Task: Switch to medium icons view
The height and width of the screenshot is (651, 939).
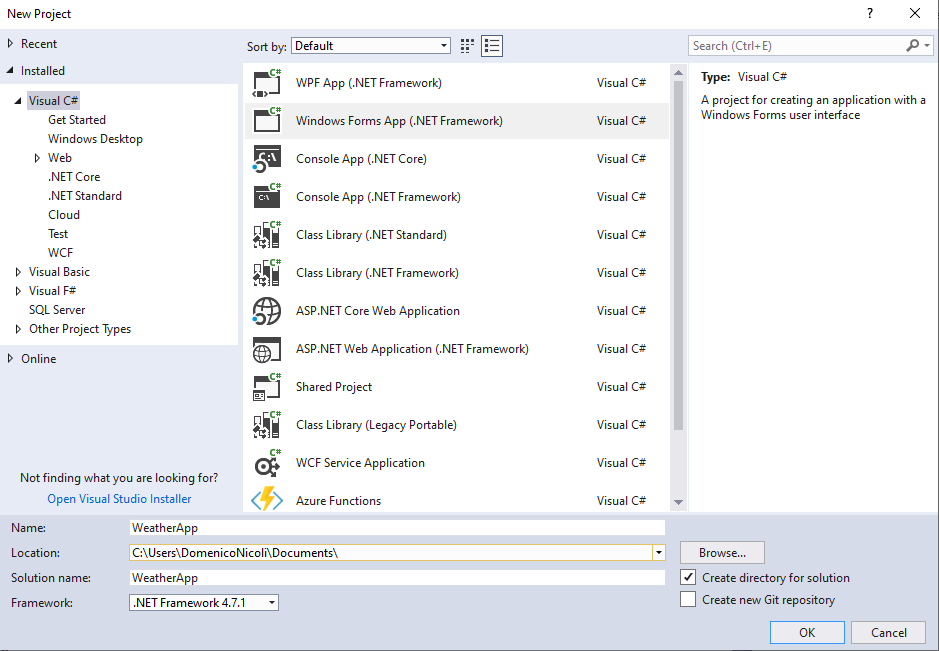Action: [467, 46]
